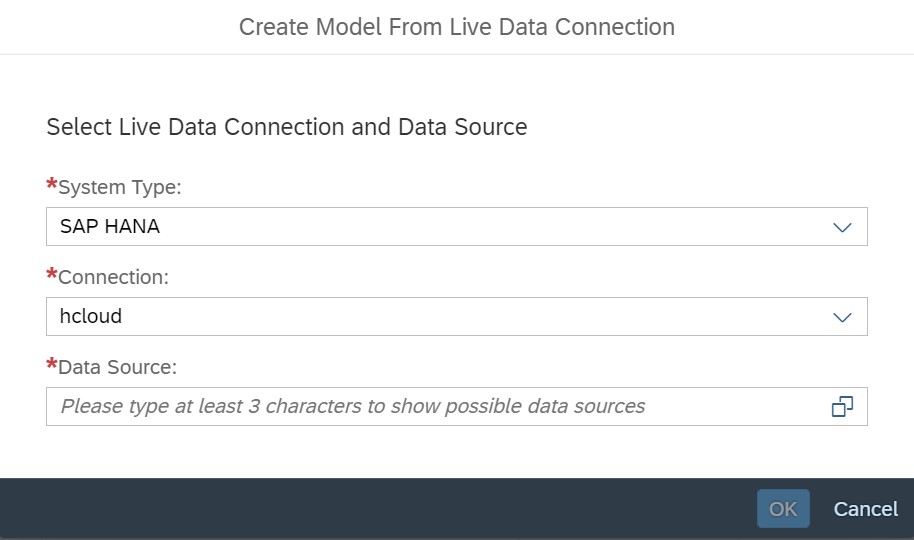Screen dimensions: 914x540
Task: Dismiss the dialog with Cancel
Action: point(866,509)
